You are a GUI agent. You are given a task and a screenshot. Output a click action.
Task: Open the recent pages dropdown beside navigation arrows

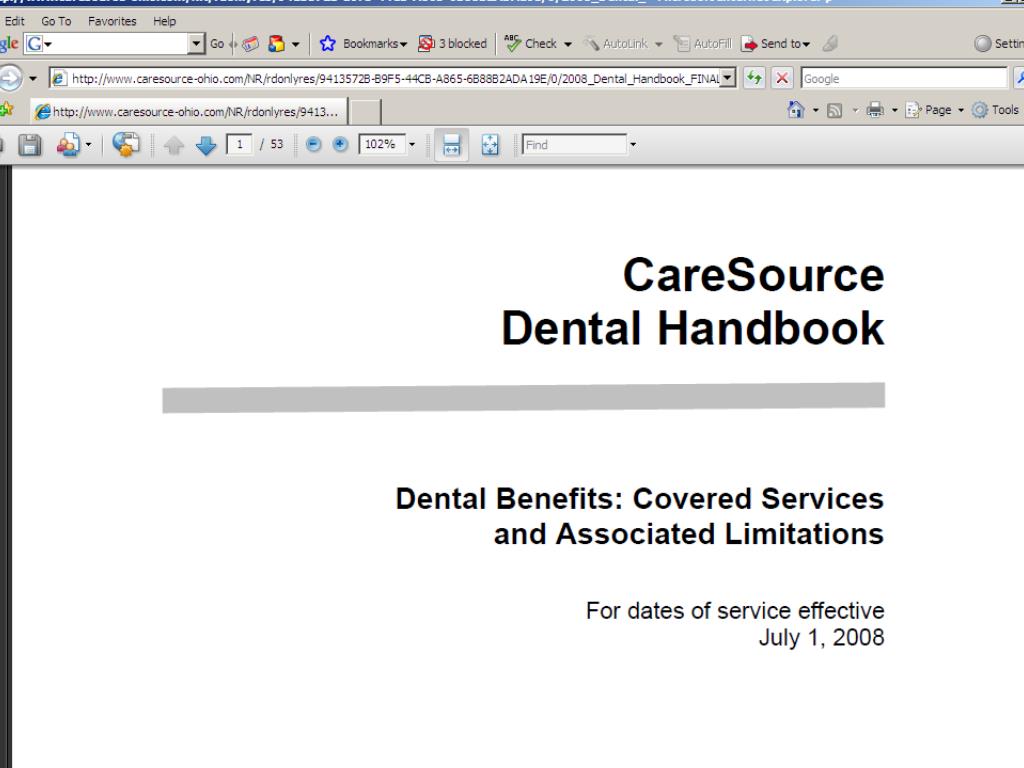coord(33,79)
